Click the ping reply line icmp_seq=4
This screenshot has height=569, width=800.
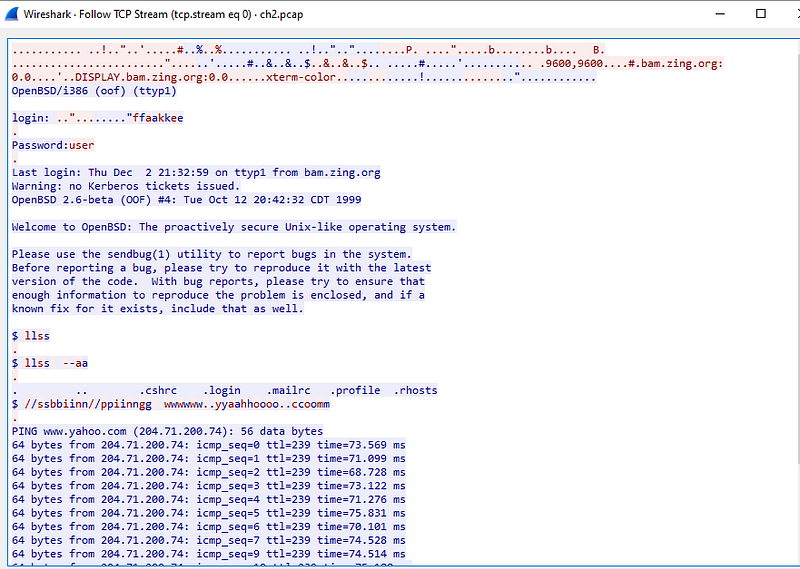[209, 500]
